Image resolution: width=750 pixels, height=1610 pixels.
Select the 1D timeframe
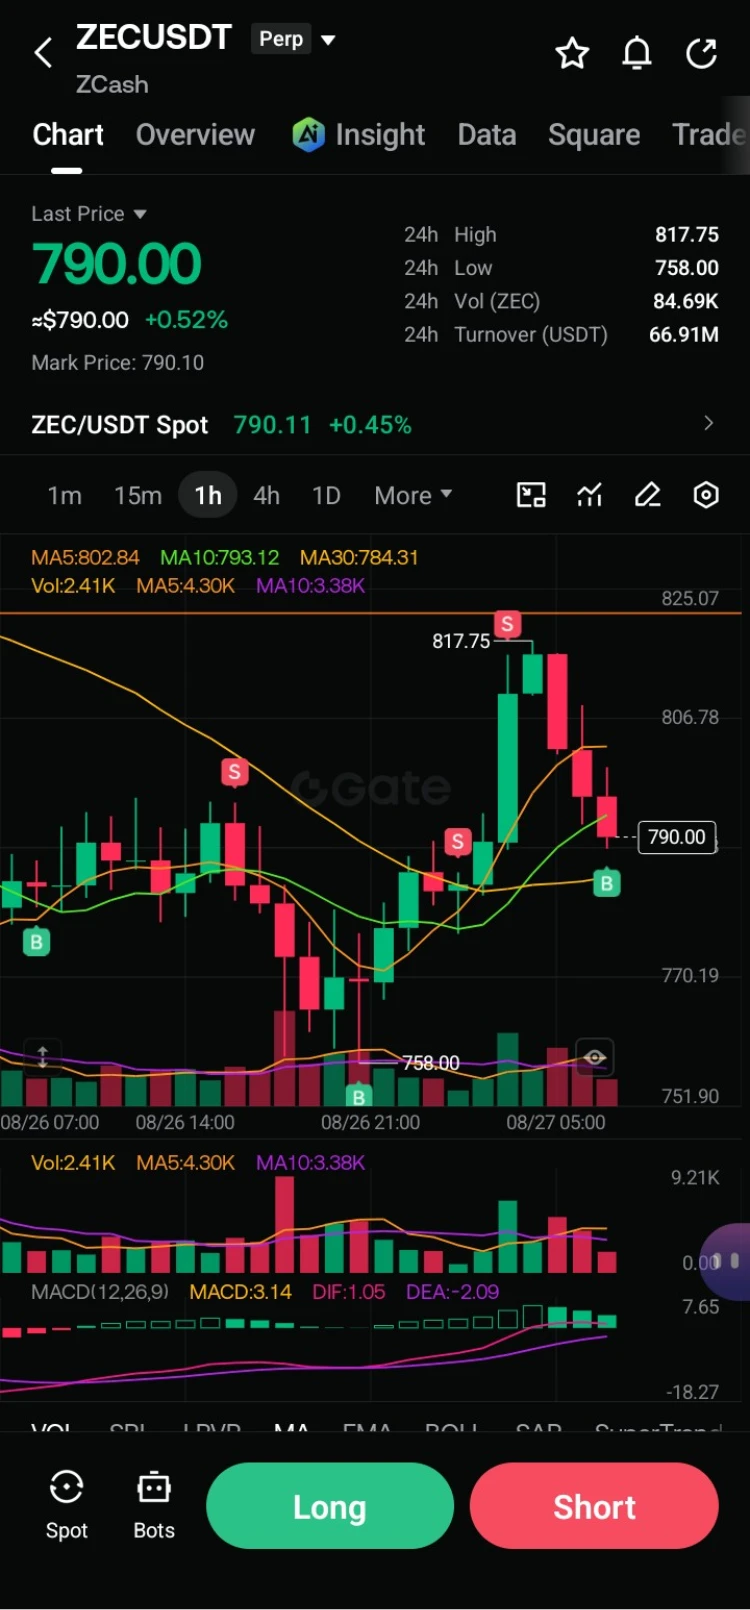click(326, 495)
